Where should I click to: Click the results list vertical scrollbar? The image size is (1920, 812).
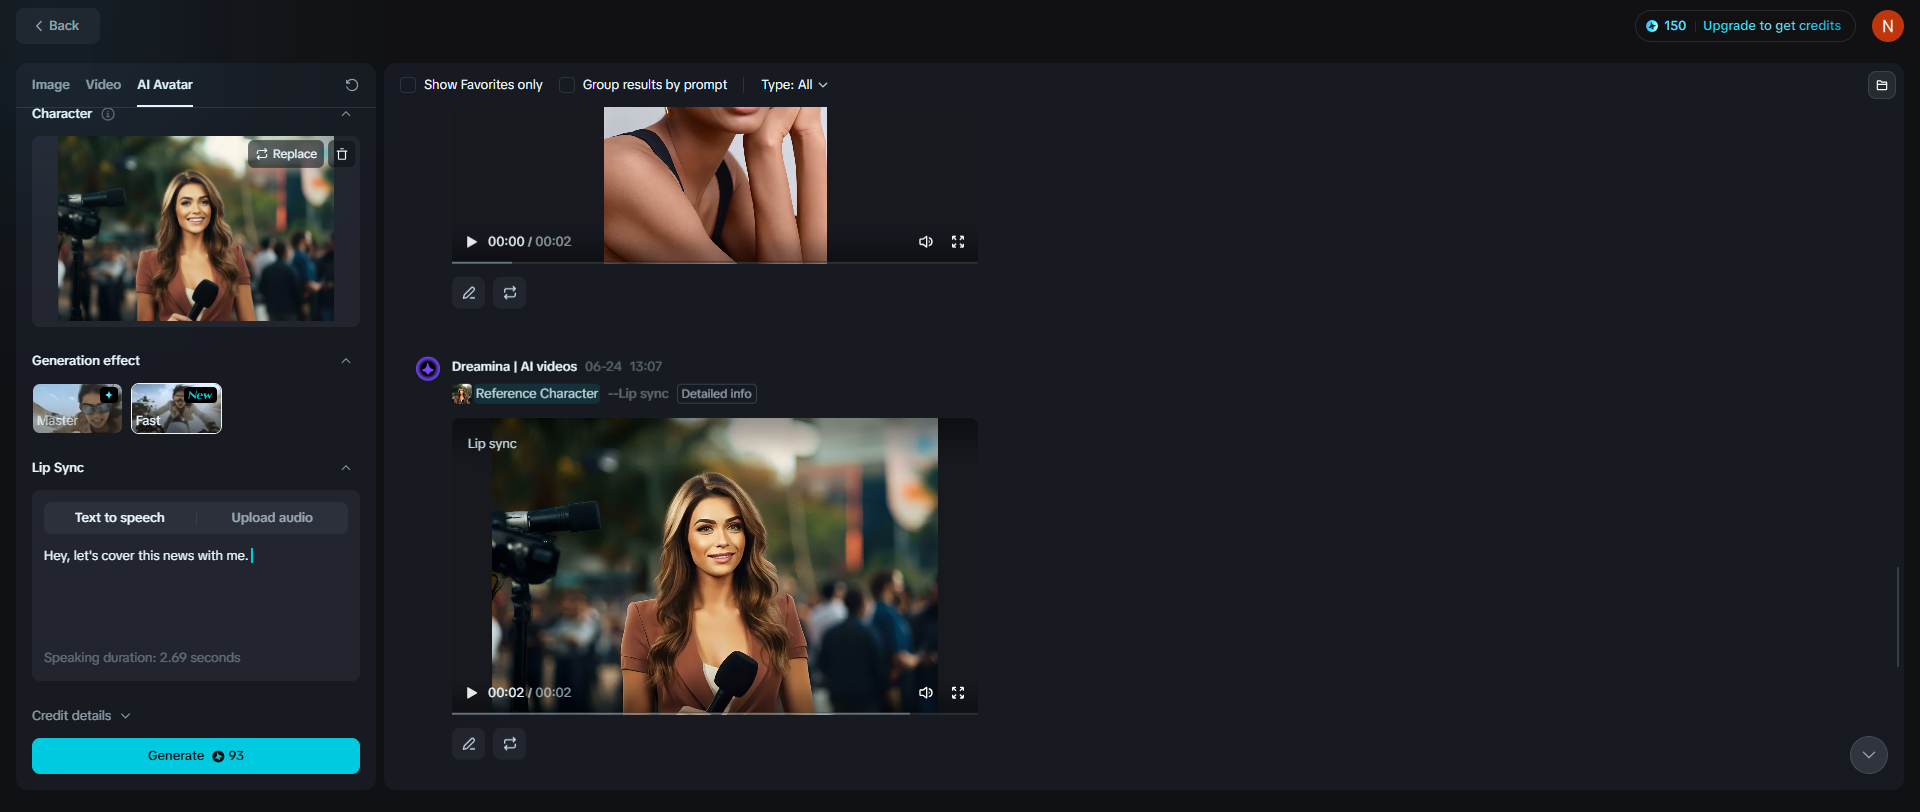[1897, 617]
